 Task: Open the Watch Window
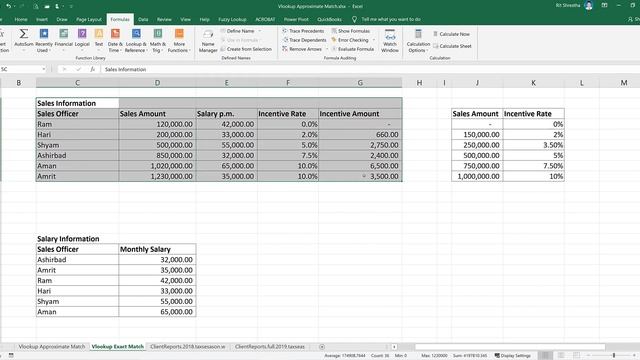point(390,40)
